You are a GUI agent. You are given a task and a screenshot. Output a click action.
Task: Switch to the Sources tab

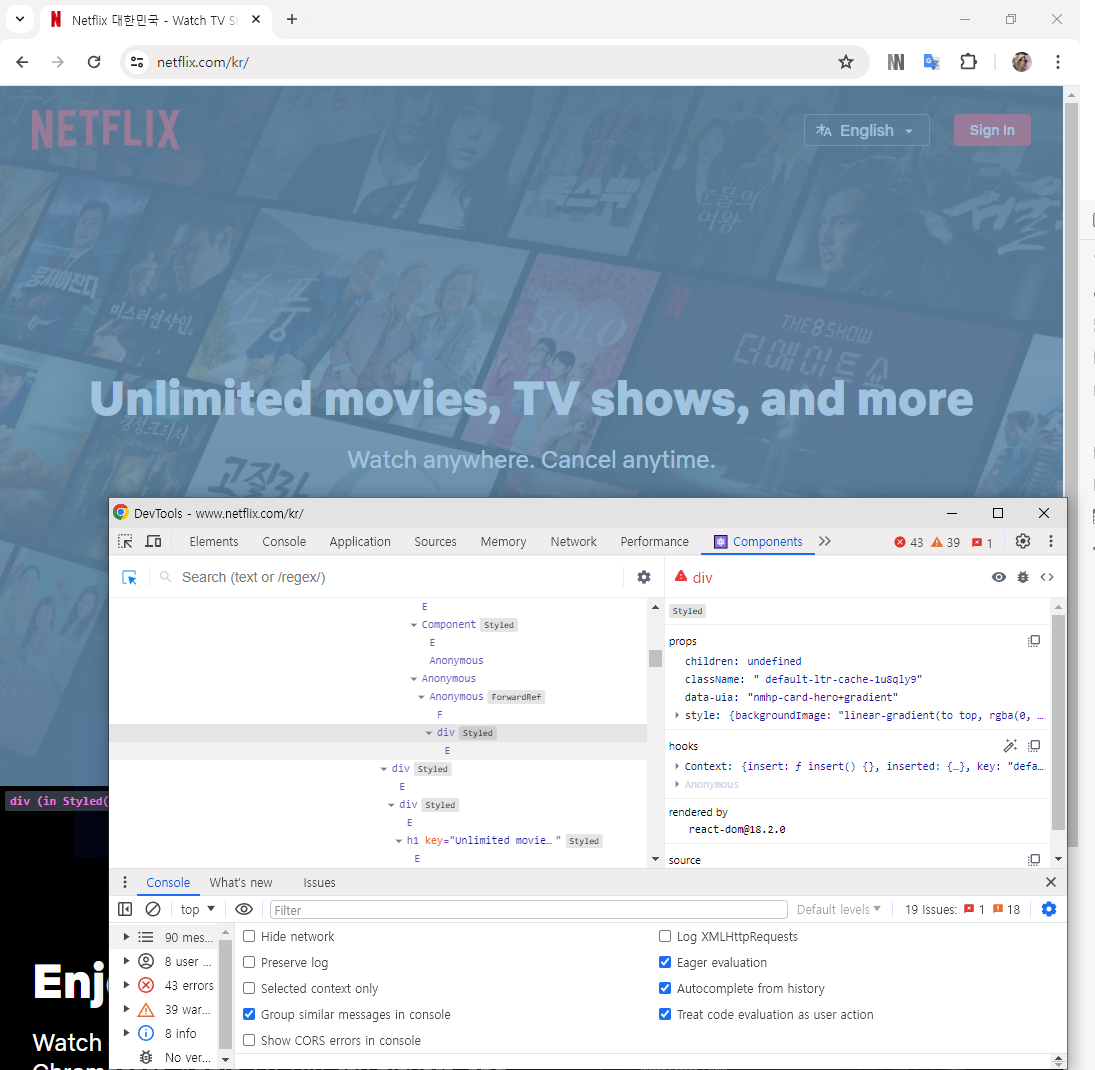pos(435,541)
